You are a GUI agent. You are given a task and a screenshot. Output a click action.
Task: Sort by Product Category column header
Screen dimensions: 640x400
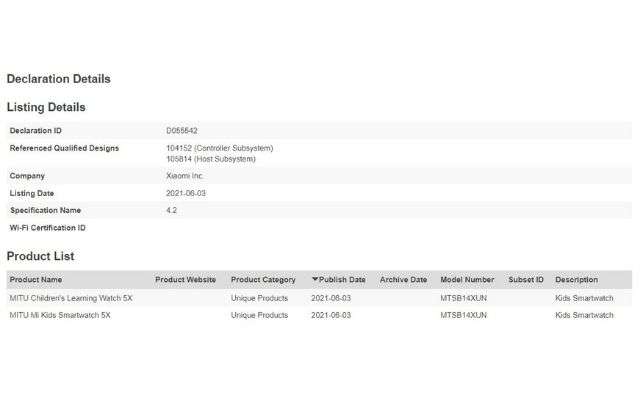pos(263,280)
